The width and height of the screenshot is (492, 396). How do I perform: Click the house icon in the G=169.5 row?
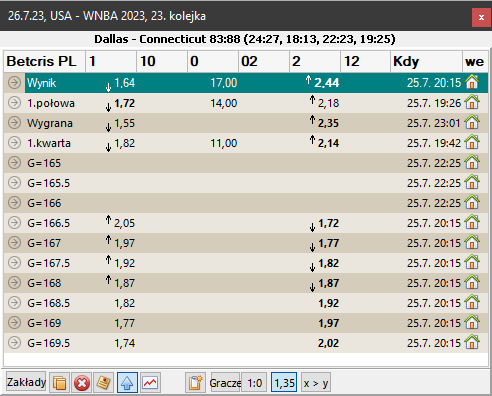pos(472,342)
